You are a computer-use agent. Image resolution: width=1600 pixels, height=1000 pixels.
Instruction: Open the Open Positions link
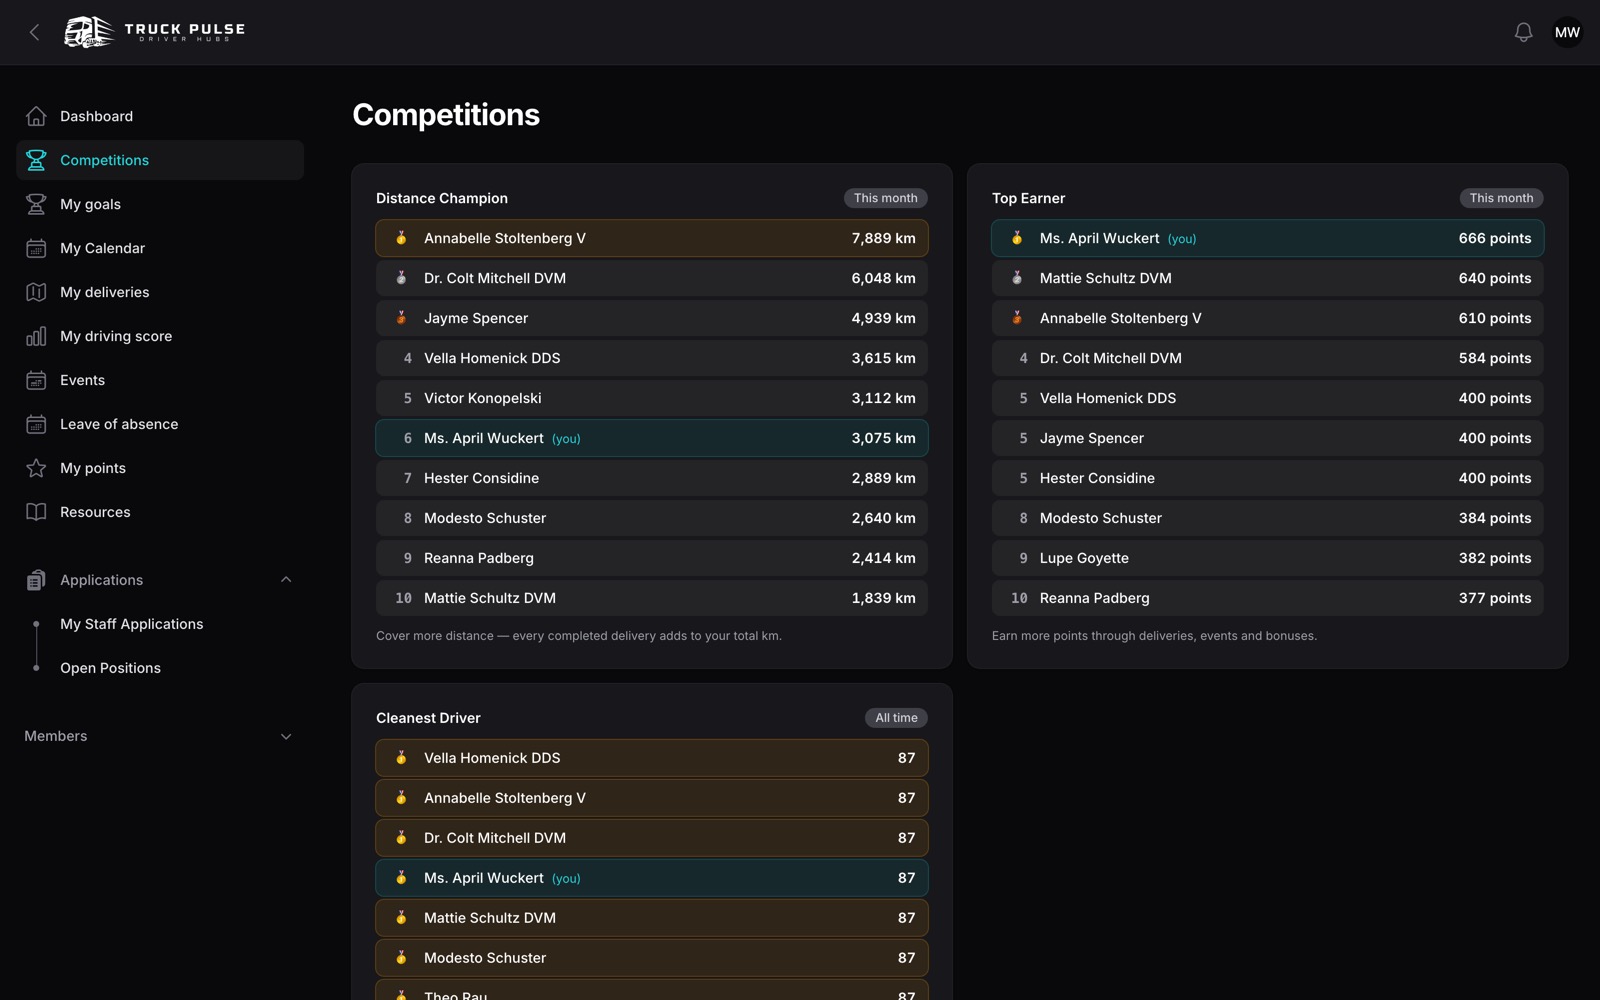(x=110, y=668)
